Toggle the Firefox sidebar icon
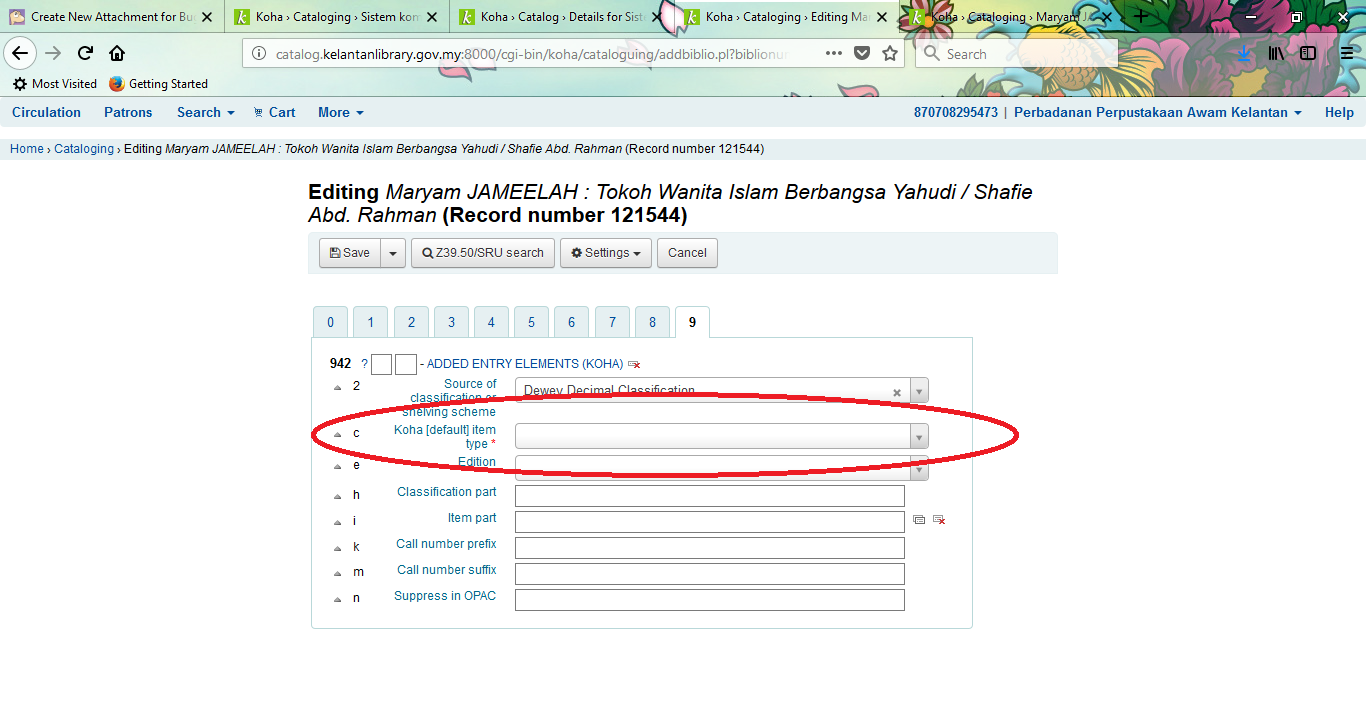The image size is (1366, 728). coord(1308,54)
